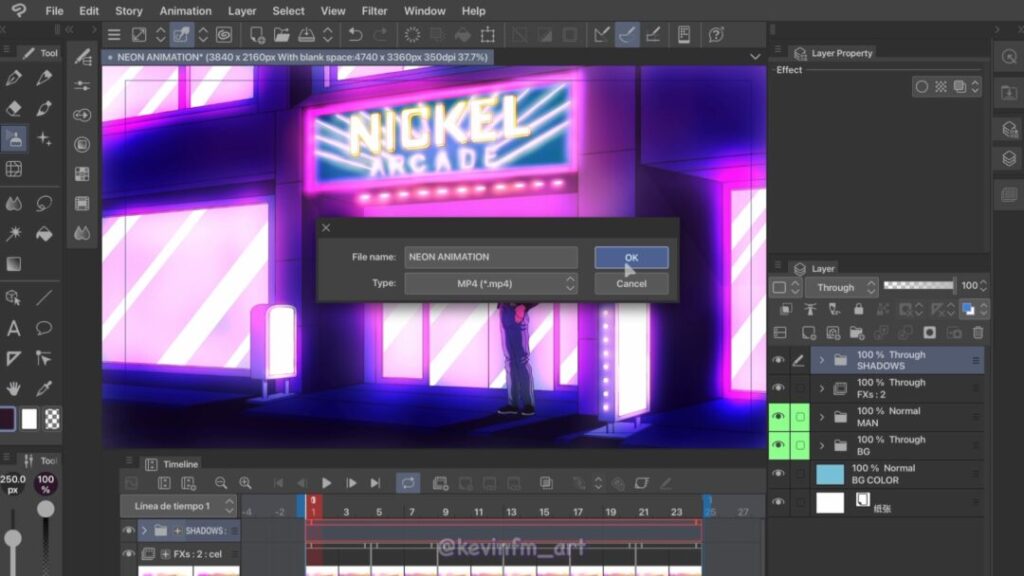
Task: Select the Eraser tool
Action: (14, 108)
